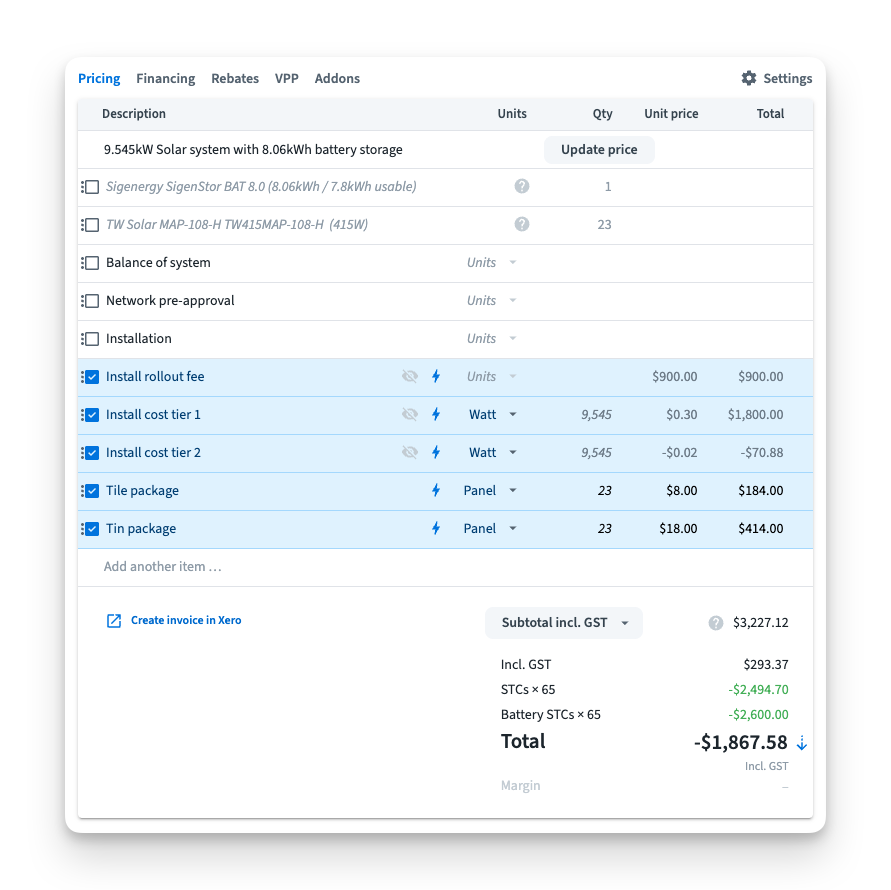The width and height of the screenshot is (891, 890).
Task: Check the Network pre-approval checkbox
Action: pos(92,301)
